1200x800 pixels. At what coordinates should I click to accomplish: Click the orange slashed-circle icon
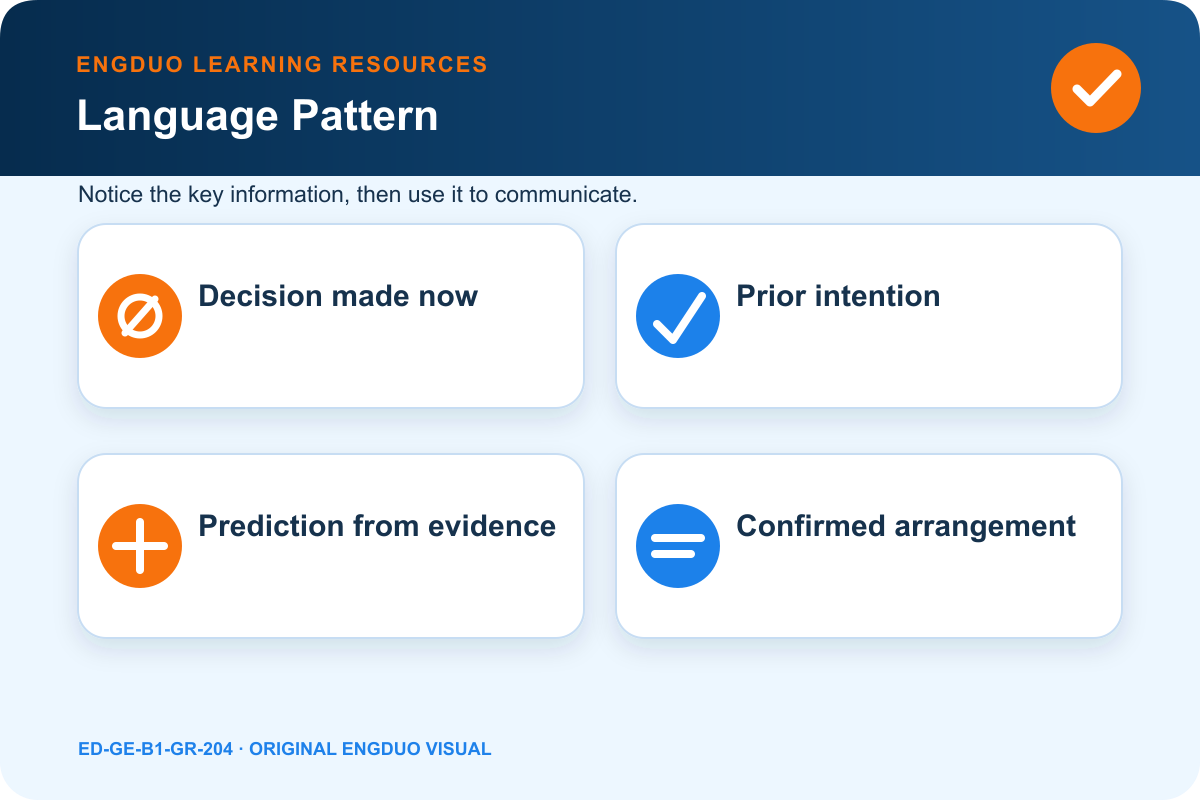point(140,316)
